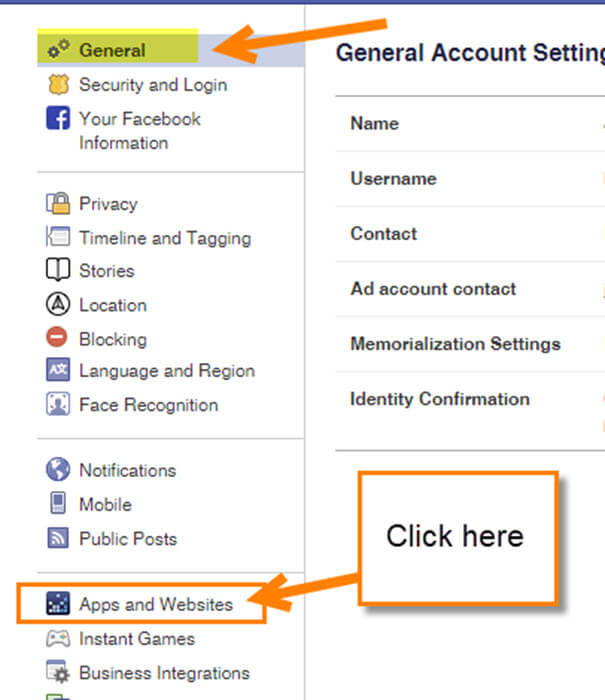Click the Privacy padlock icon
This screenshot has height=700, width=605.
tap(58, 203)
